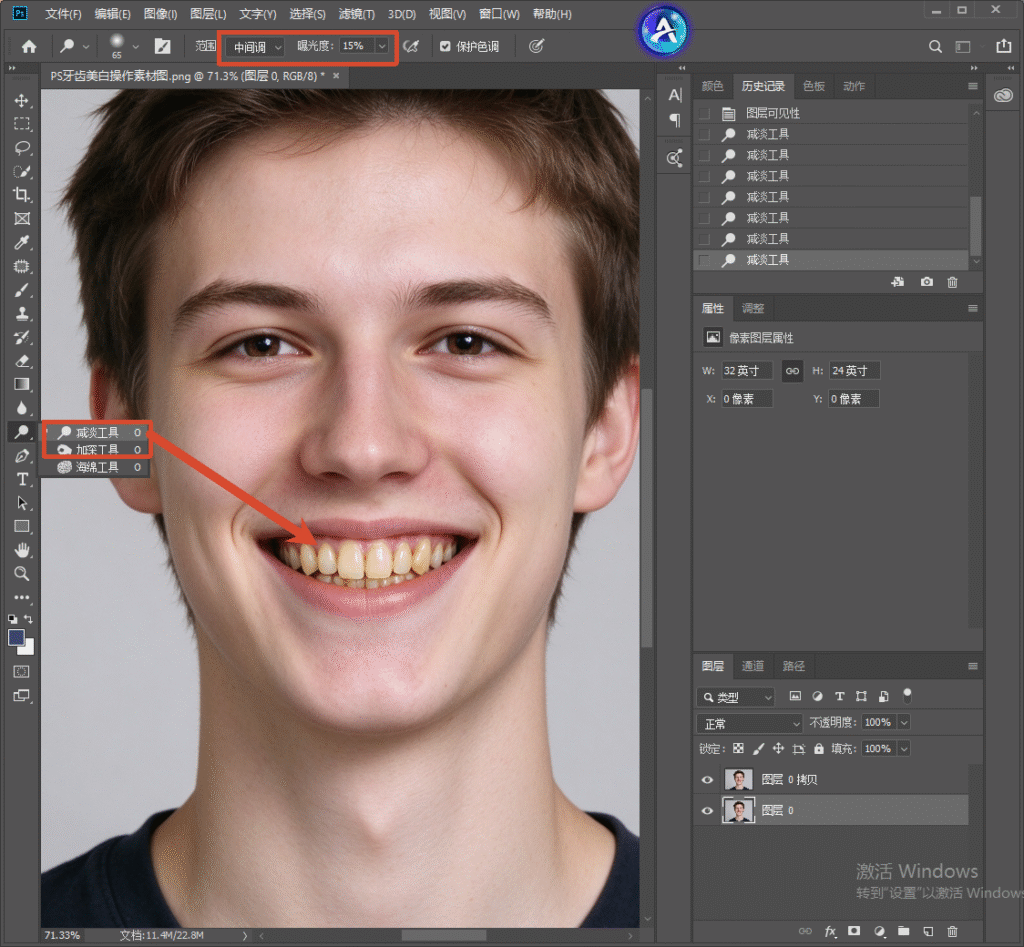The height and width of the screenshot is (947, 1024).
Task: Select the Move tool
Action: pyautogui.click(x=22, y=100)
